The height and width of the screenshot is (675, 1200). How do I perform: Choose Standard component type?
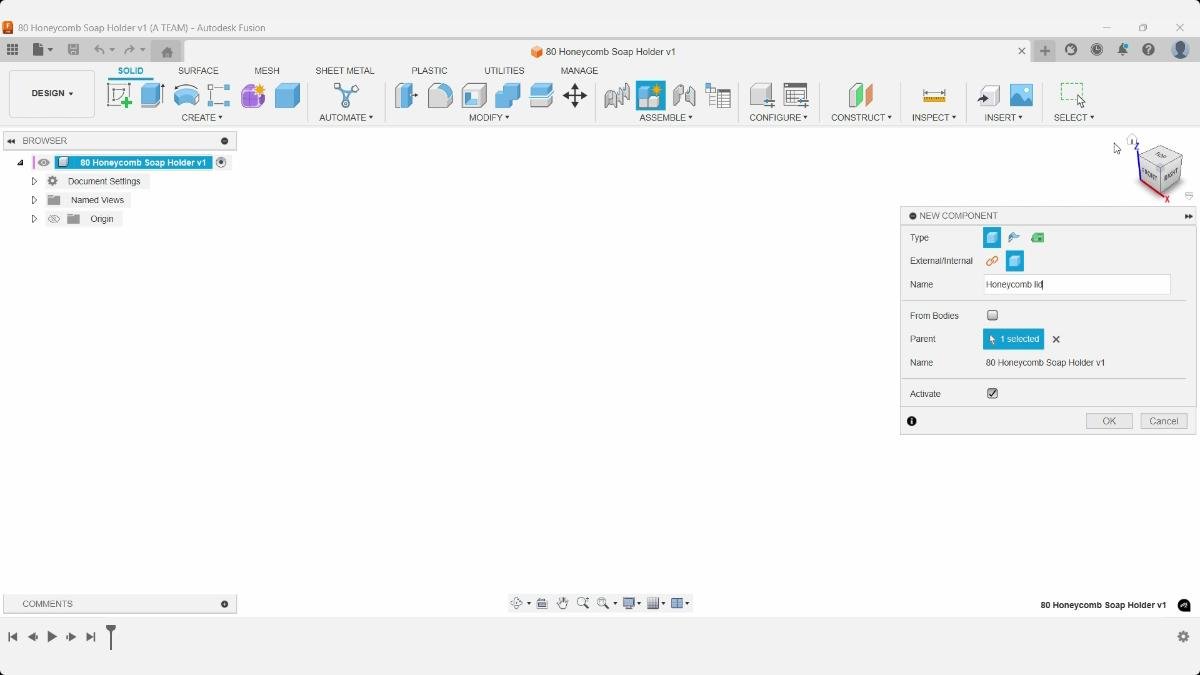click(992, 237)
